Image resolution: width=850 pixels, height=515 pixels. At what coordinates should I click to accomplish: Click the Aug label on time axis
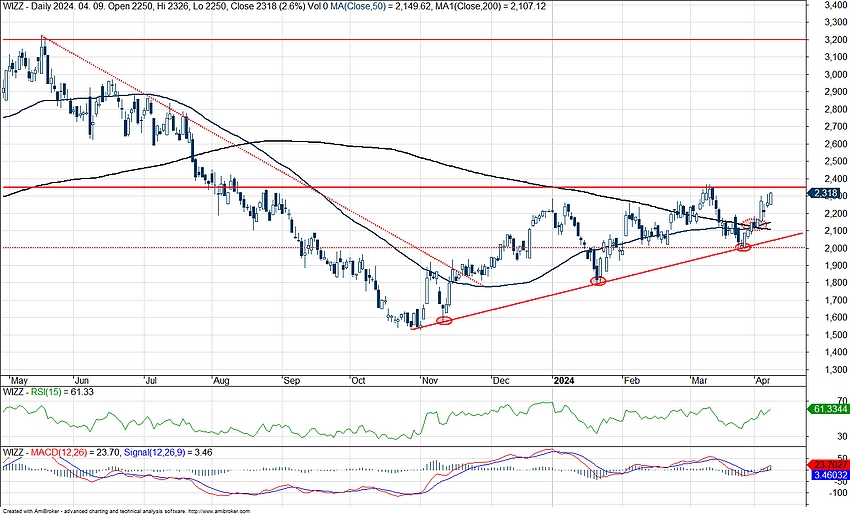[221, 381]
